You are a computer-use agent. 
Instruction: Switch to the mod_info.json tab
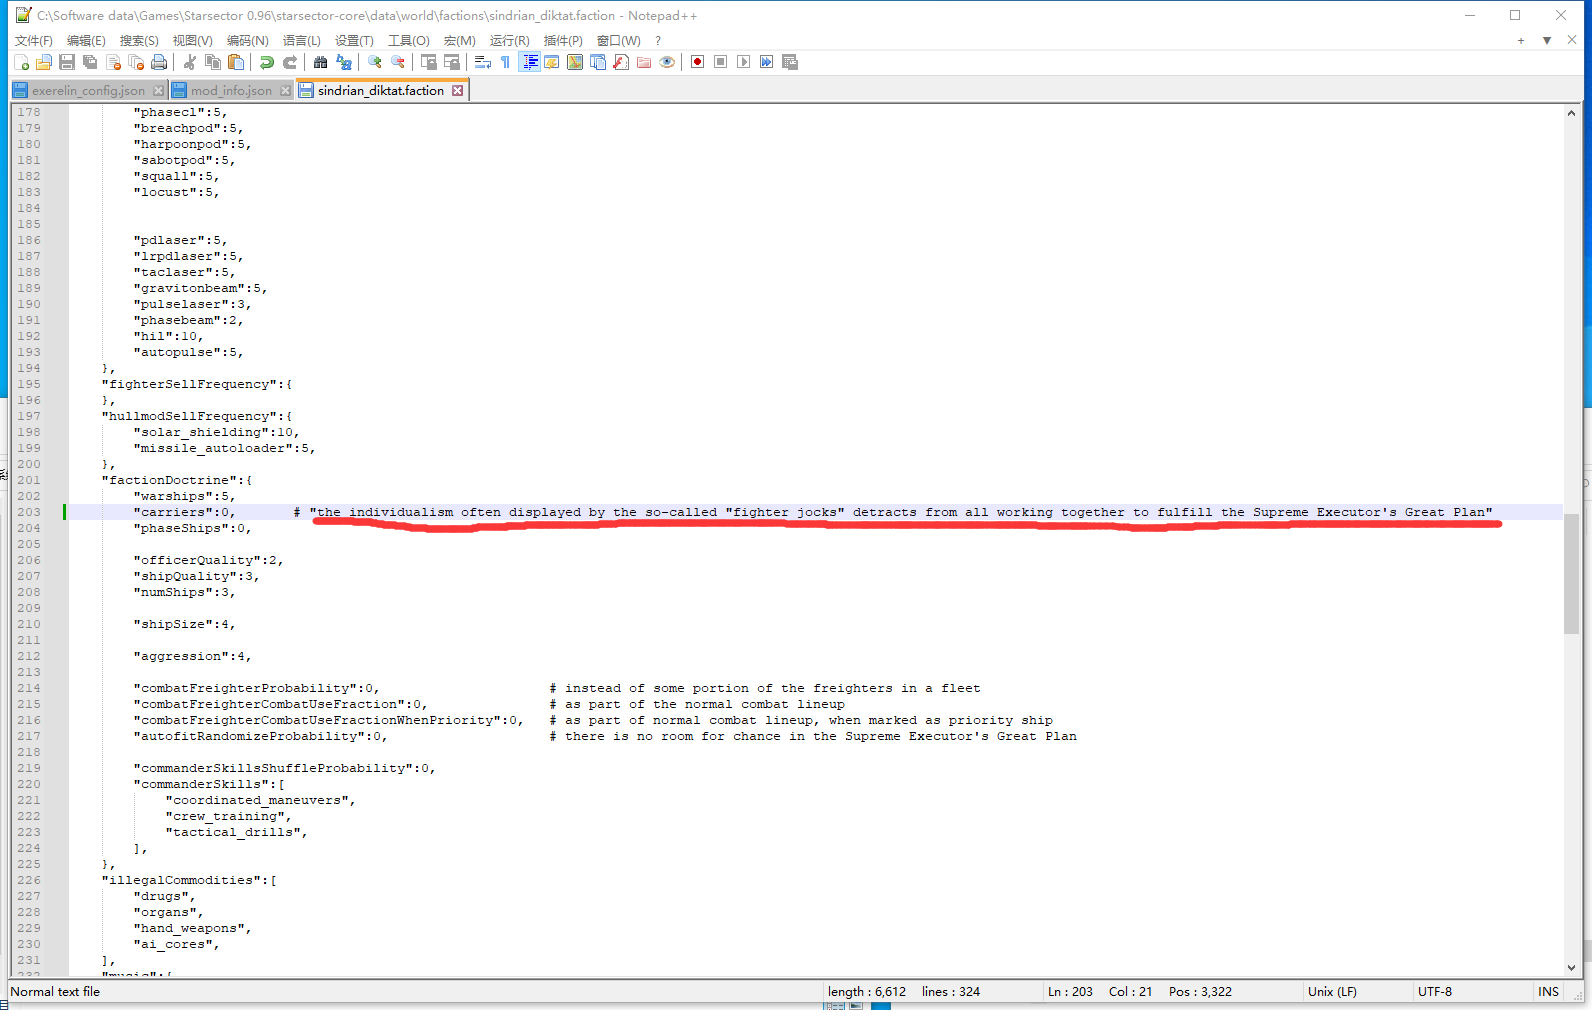[231, 91]
